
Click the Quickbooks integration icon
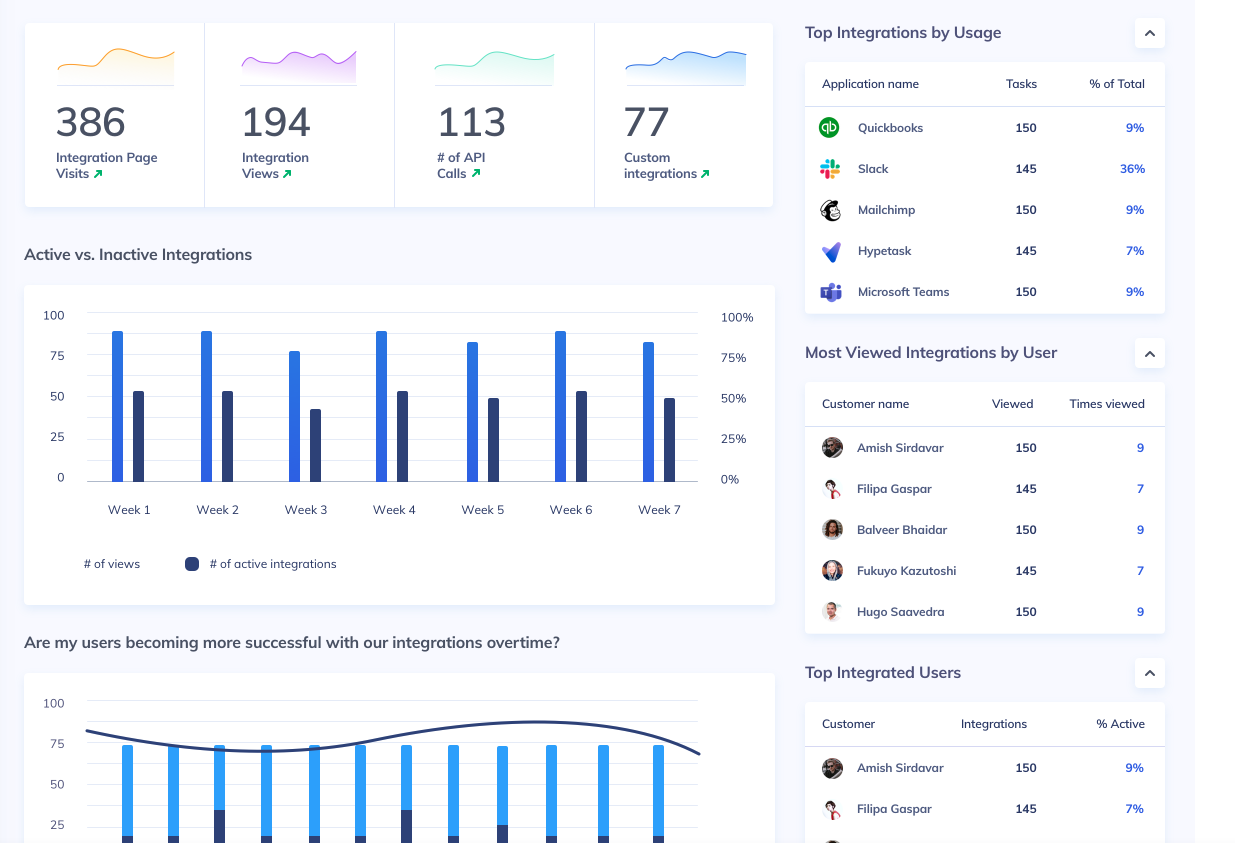click(x=831, y=127)
